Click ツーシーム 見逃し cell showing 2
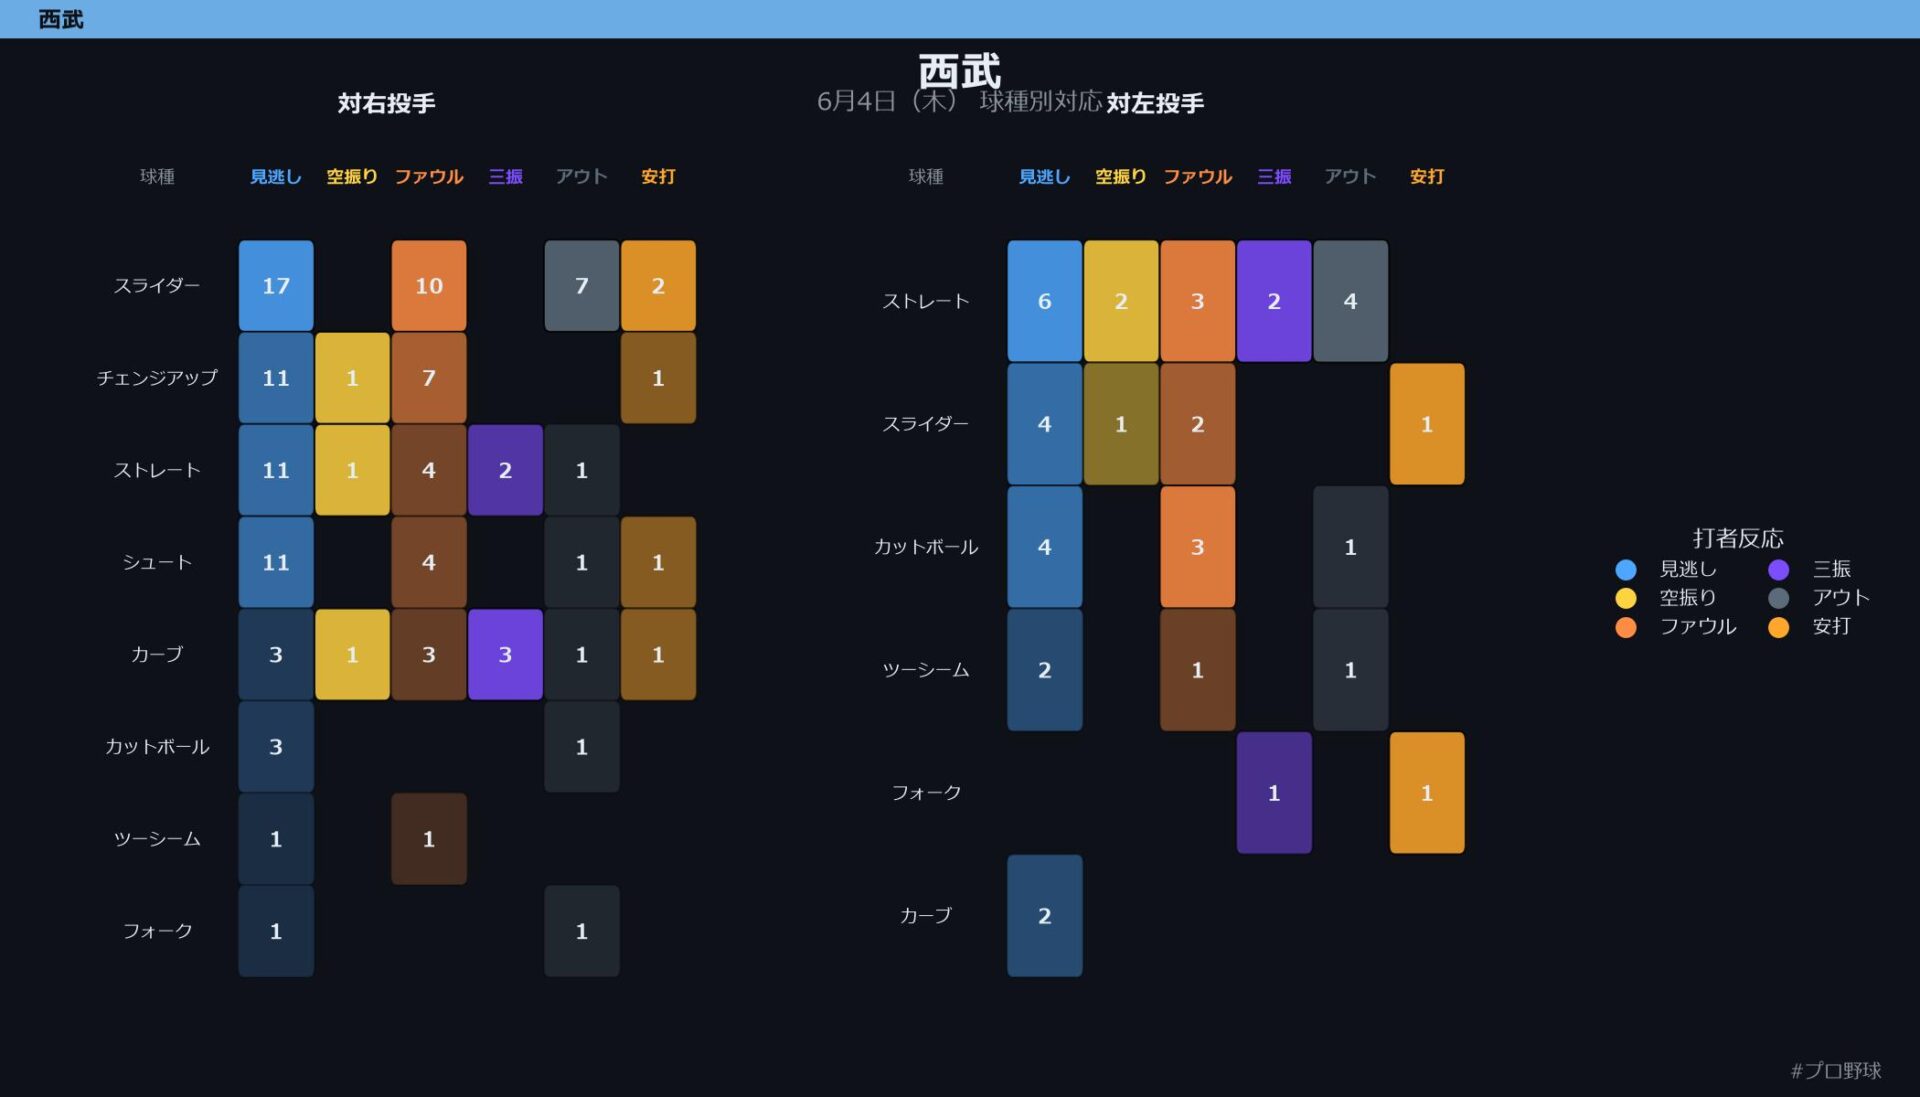The width and height of the screenshot is (1920, 1097). click(1045, 670)
